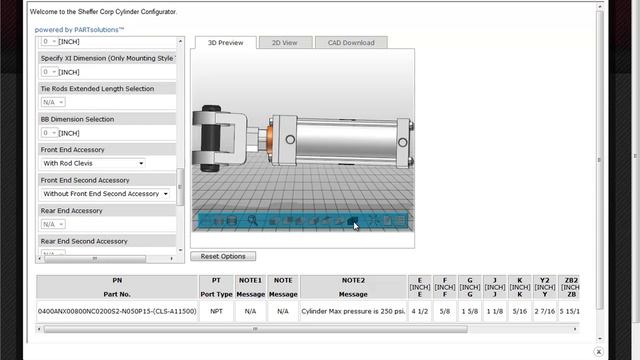This screenshot has height=360, width=640.
Task: Click the rightmost icon in the 3D preview toolbar
Action: [x=401, y=221]
